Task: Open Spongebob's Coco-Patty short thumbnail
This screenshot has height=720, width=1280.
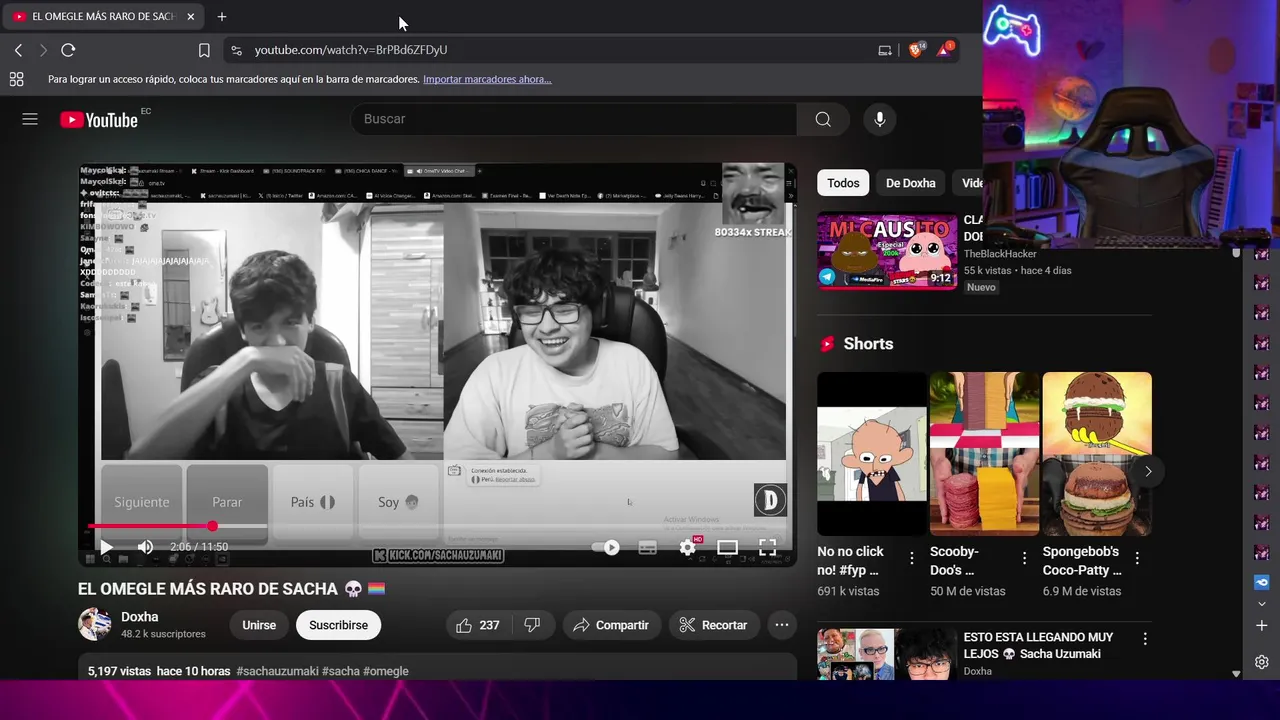Action: point(1097,454)
